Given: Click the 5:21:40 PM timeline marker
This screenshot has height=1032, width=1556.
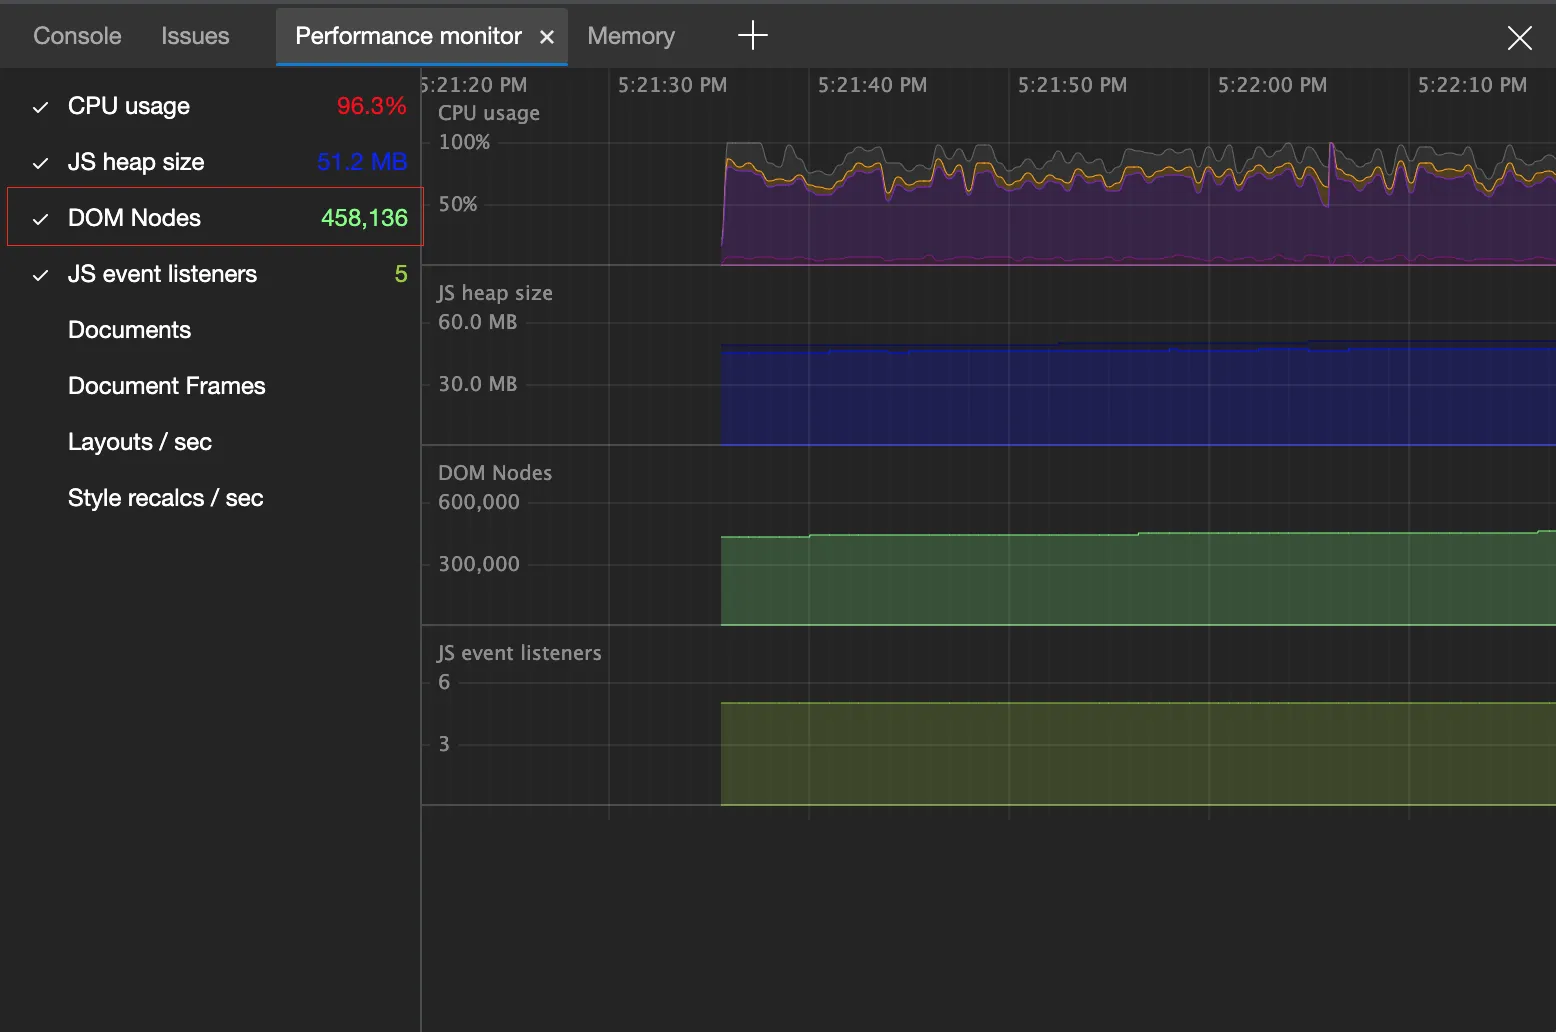Looking at the screenshot, I should (872, 85).
